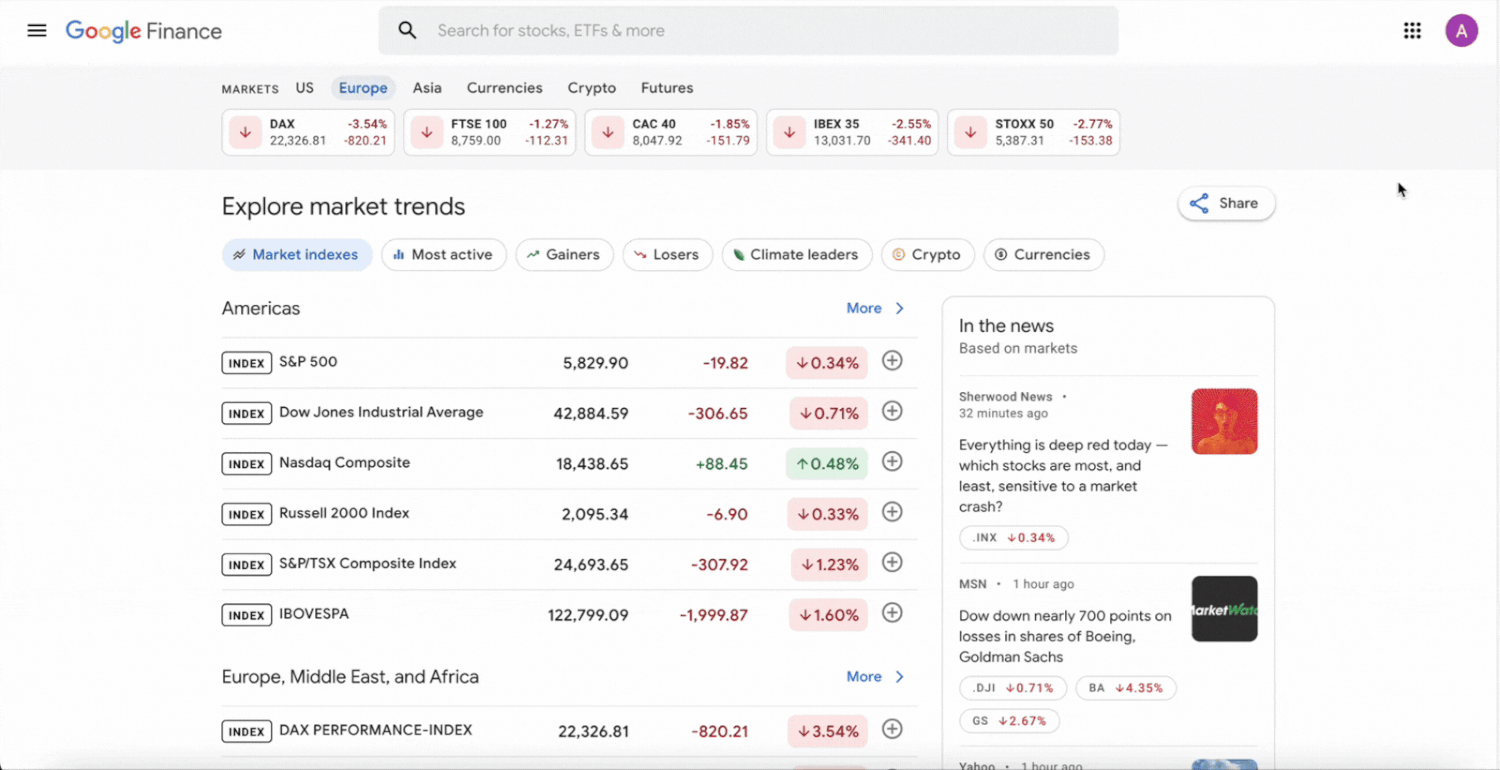This screenshot has height=770, width=1500.
Task: Open the .DJI 0.71% news chip
Action: tap(1013, 688)
